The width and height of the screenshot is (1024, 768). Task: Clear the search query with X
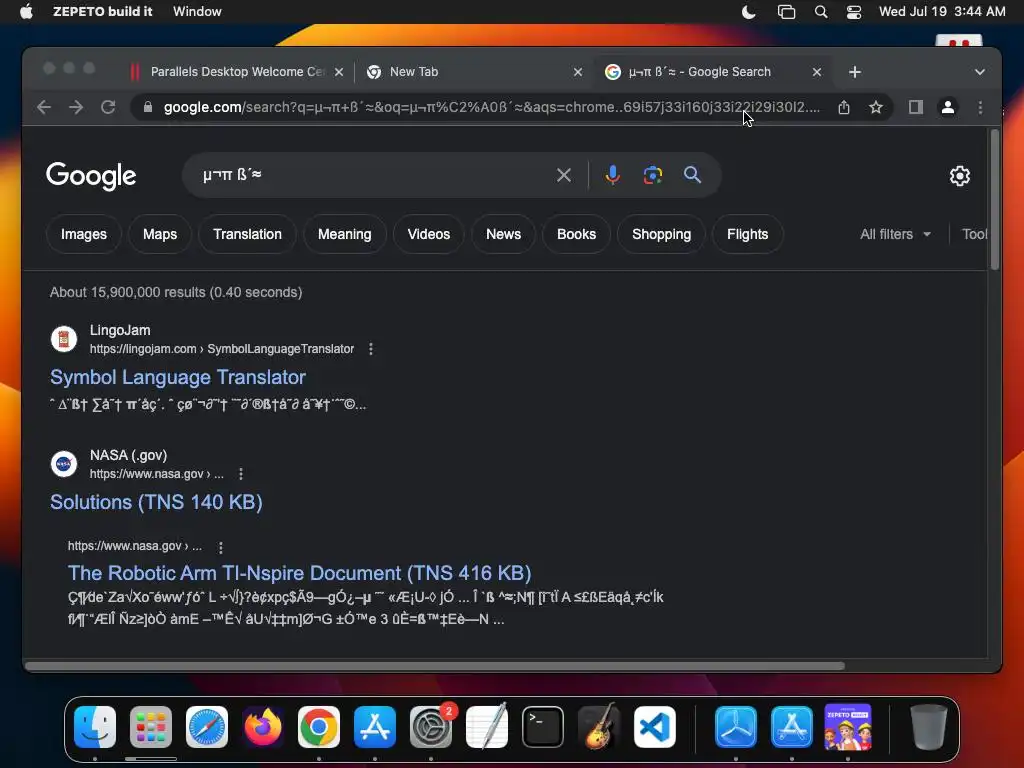point(564,175)
